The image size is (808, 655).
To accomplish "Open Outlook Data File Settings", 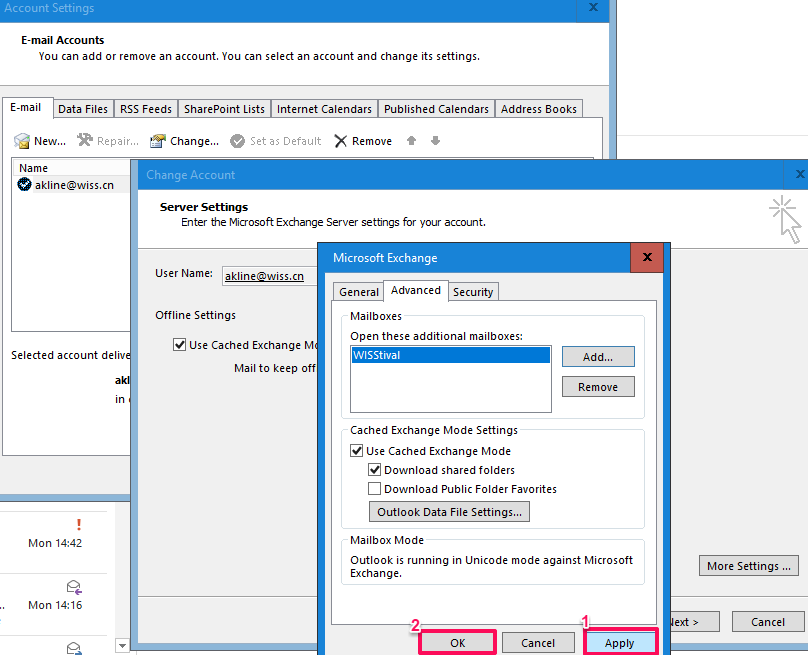I will [449, 512].
